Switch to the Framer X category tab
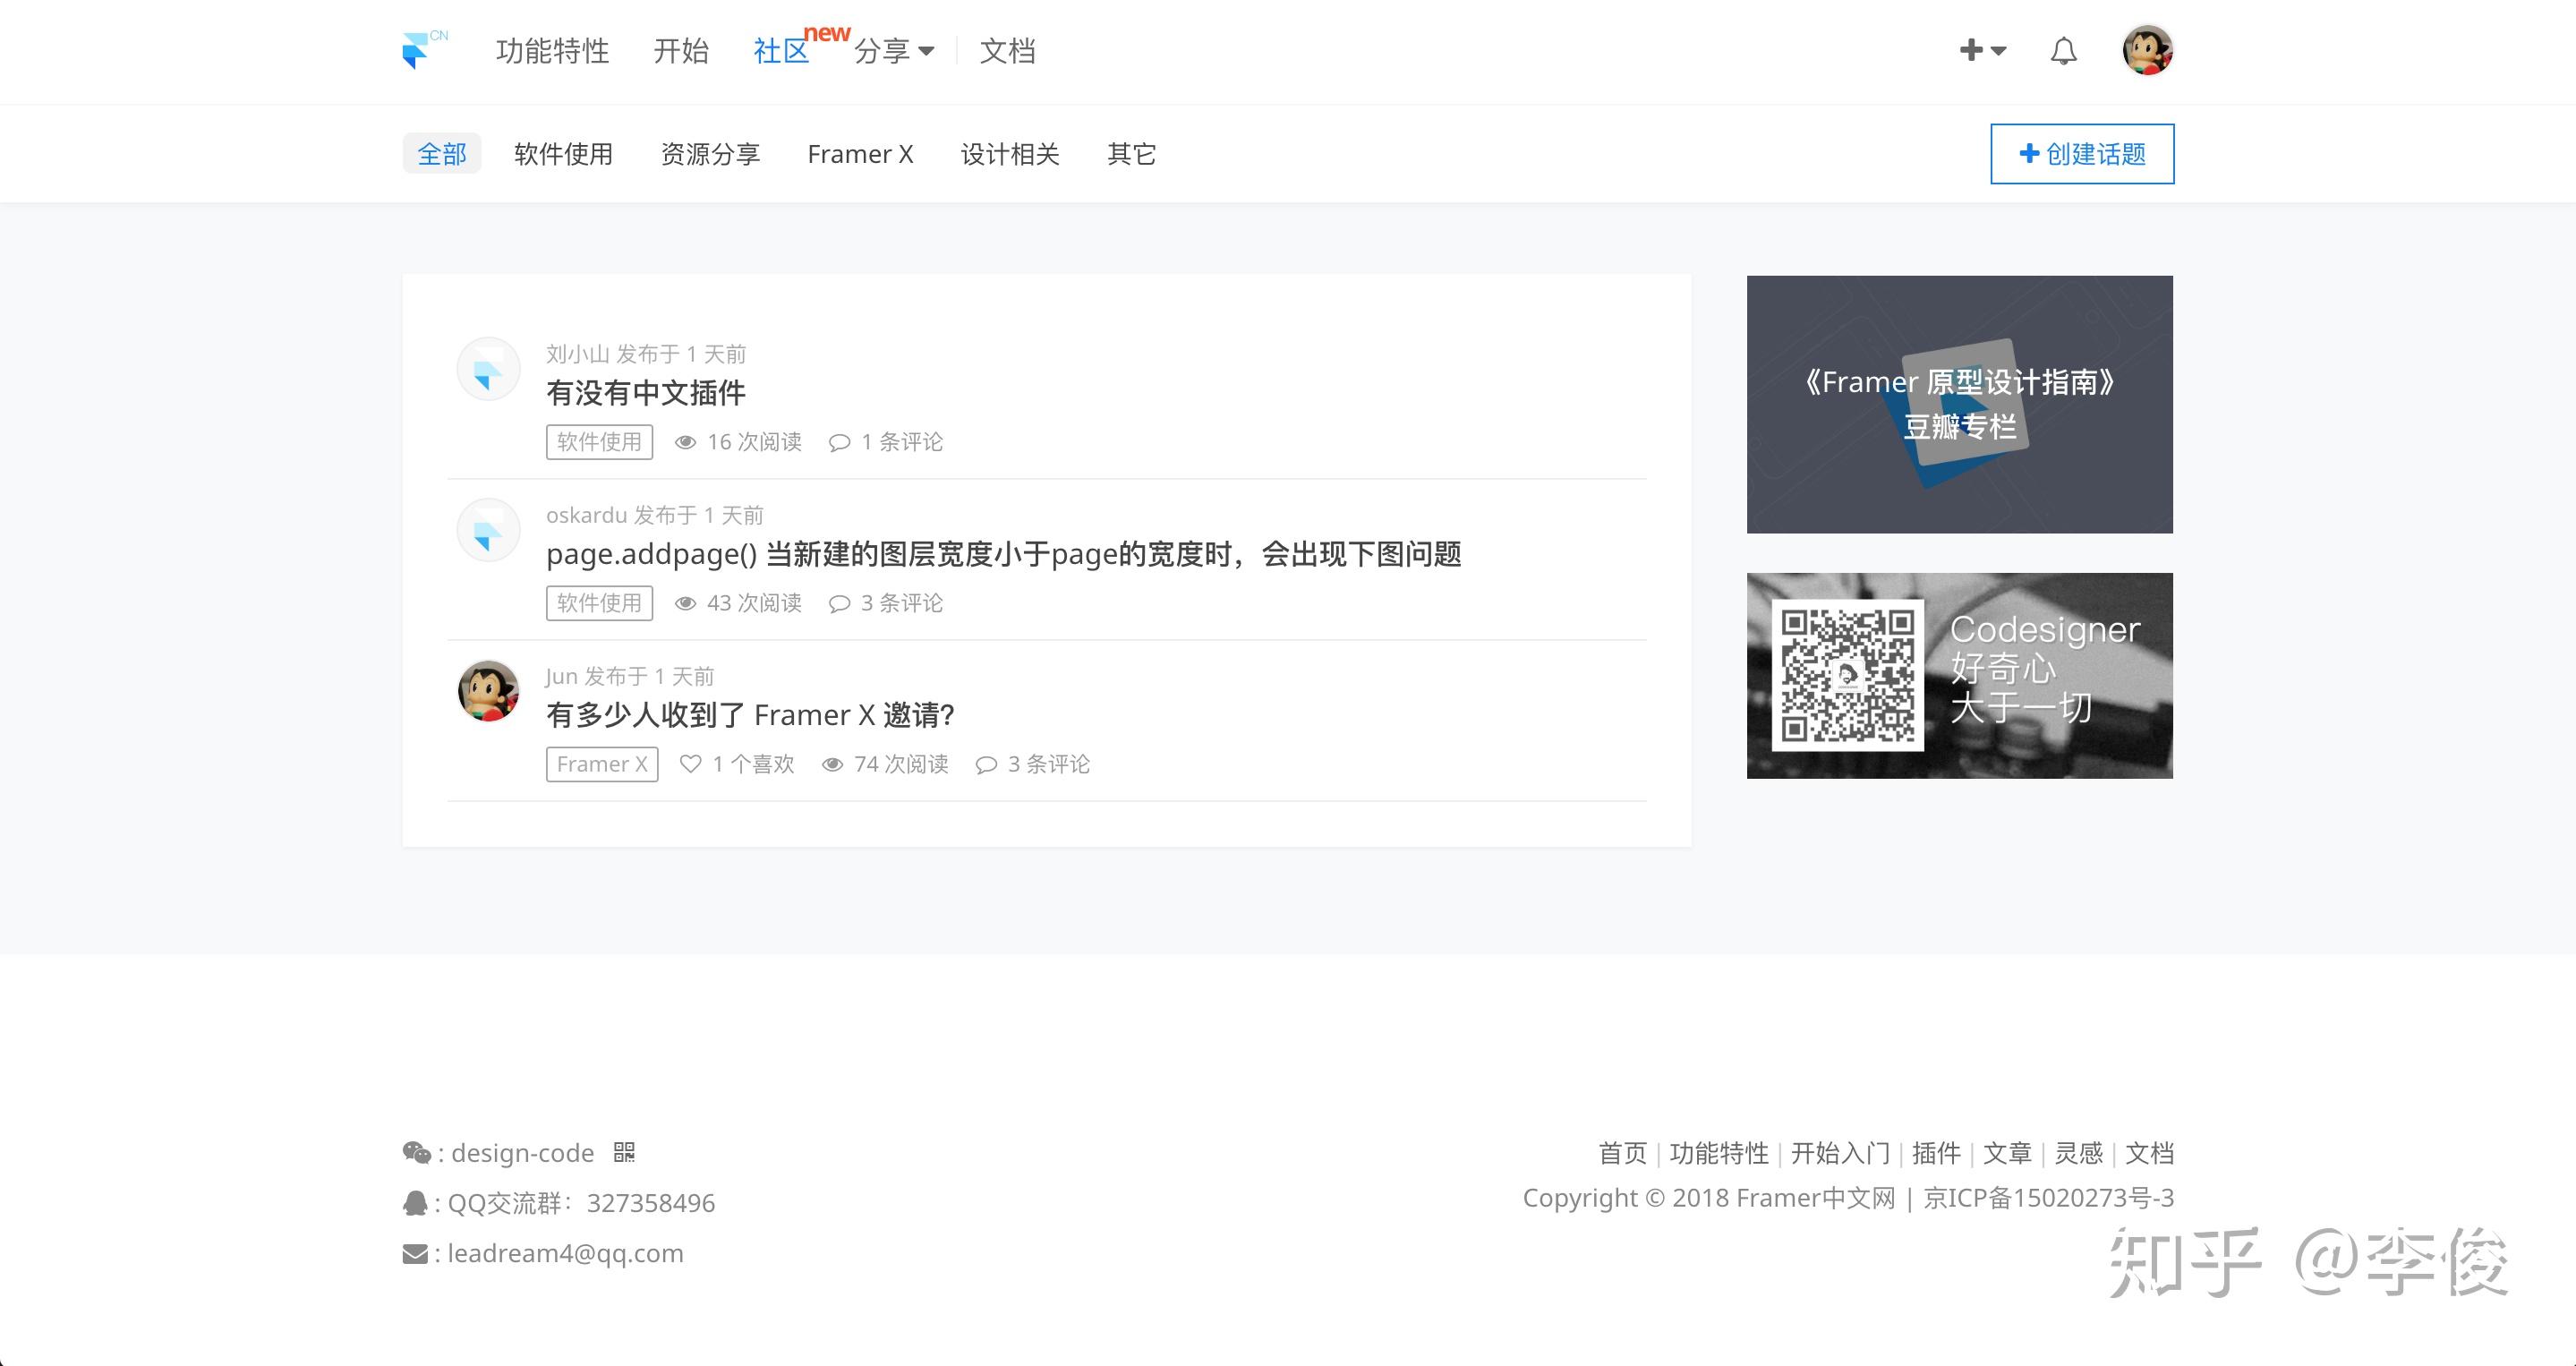The width and height of the screenshot is (2576, 1366). 860,154
